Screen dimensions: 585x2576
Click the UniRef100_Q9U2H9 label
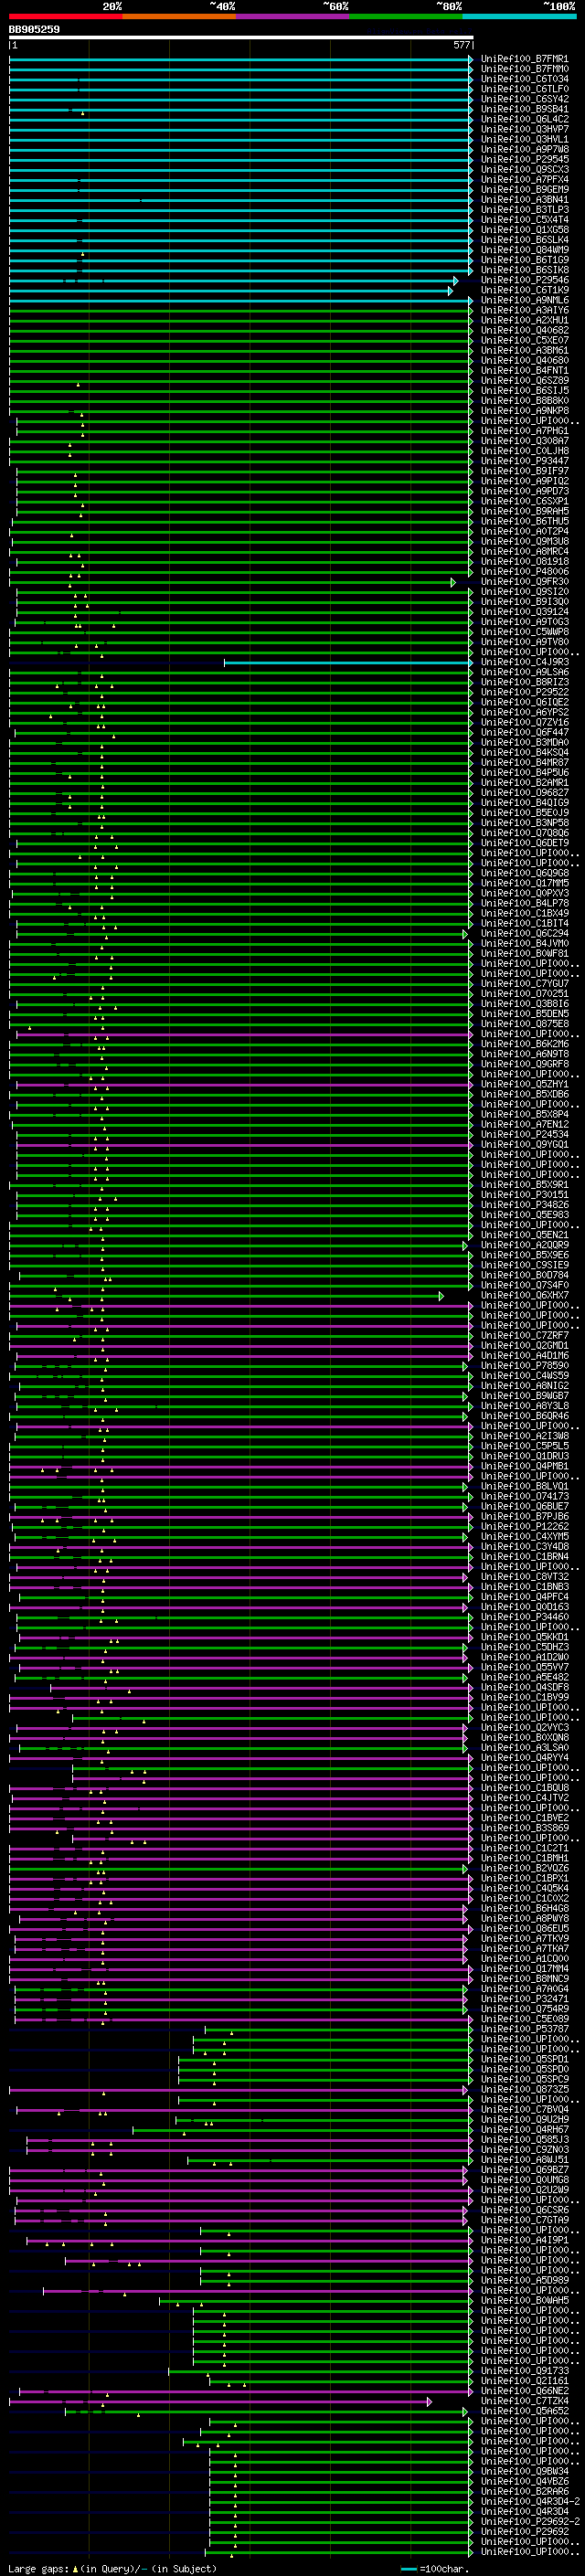coord(524,2119)
